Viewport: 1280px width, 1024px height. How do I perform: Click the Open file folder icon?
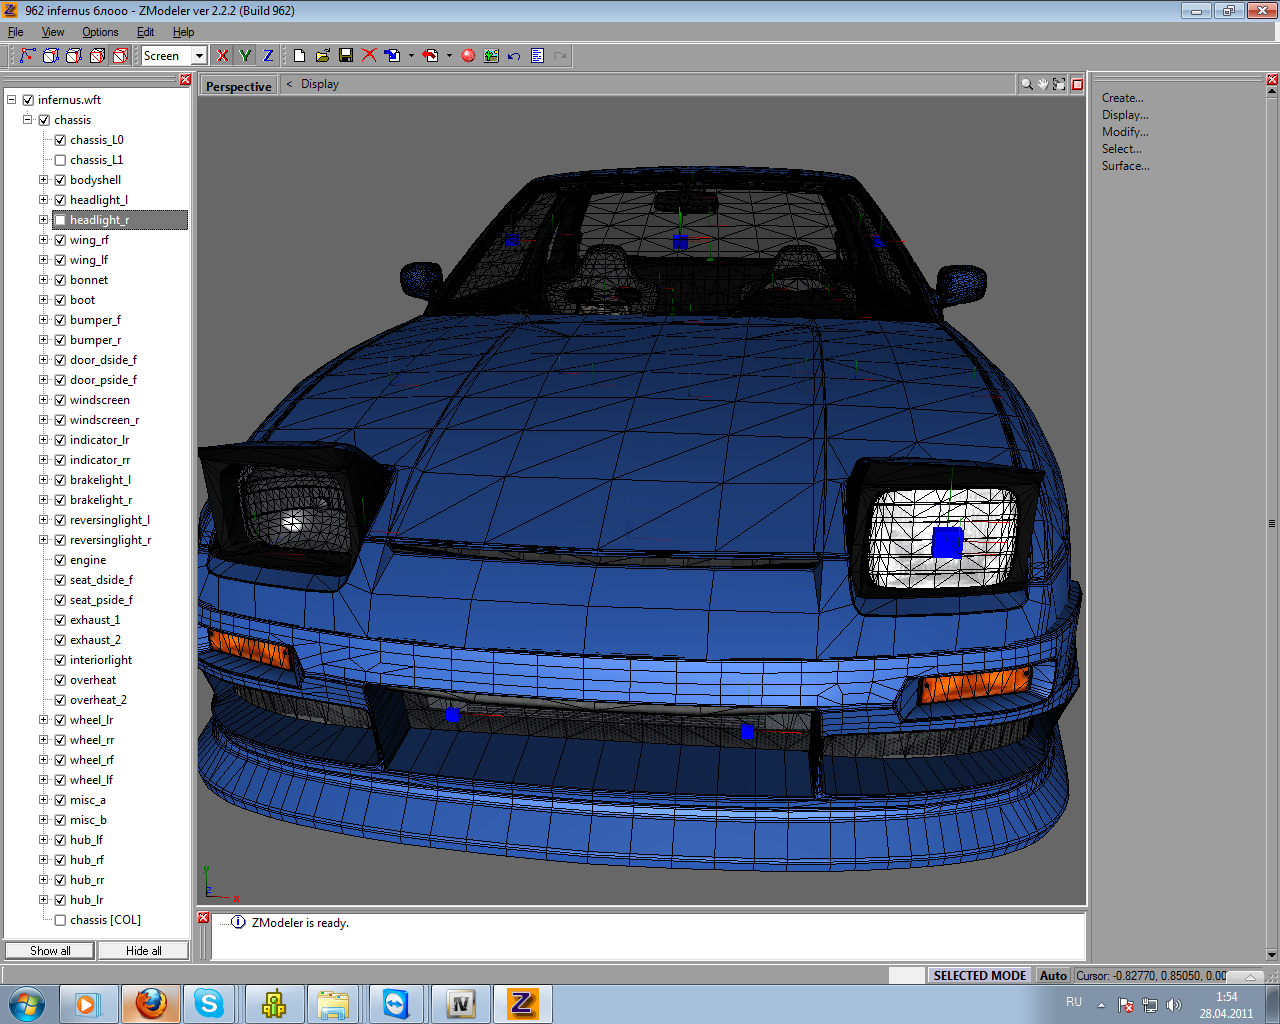pos(322,56)
